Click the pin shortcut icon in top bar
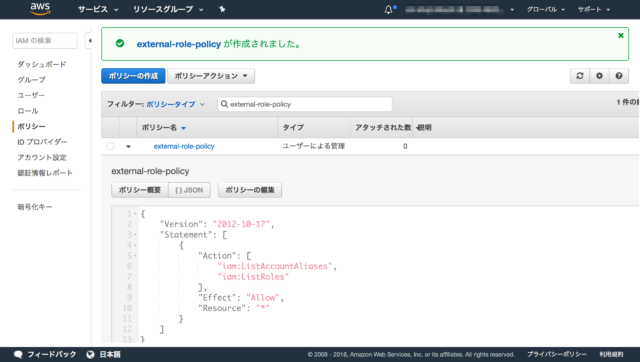The image size is (640, 362). coord(222,9)
